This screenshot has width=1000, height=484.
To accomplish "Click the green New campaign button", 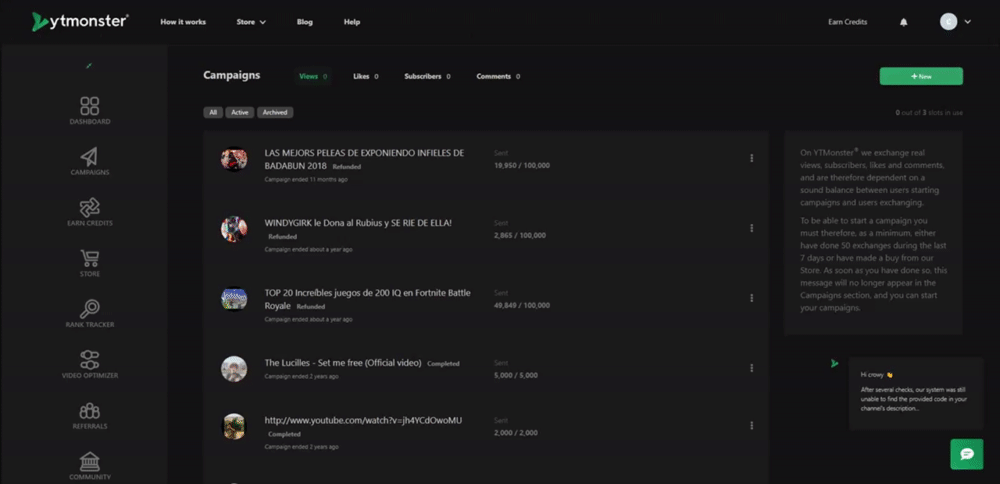I will (x=921, y=76).
